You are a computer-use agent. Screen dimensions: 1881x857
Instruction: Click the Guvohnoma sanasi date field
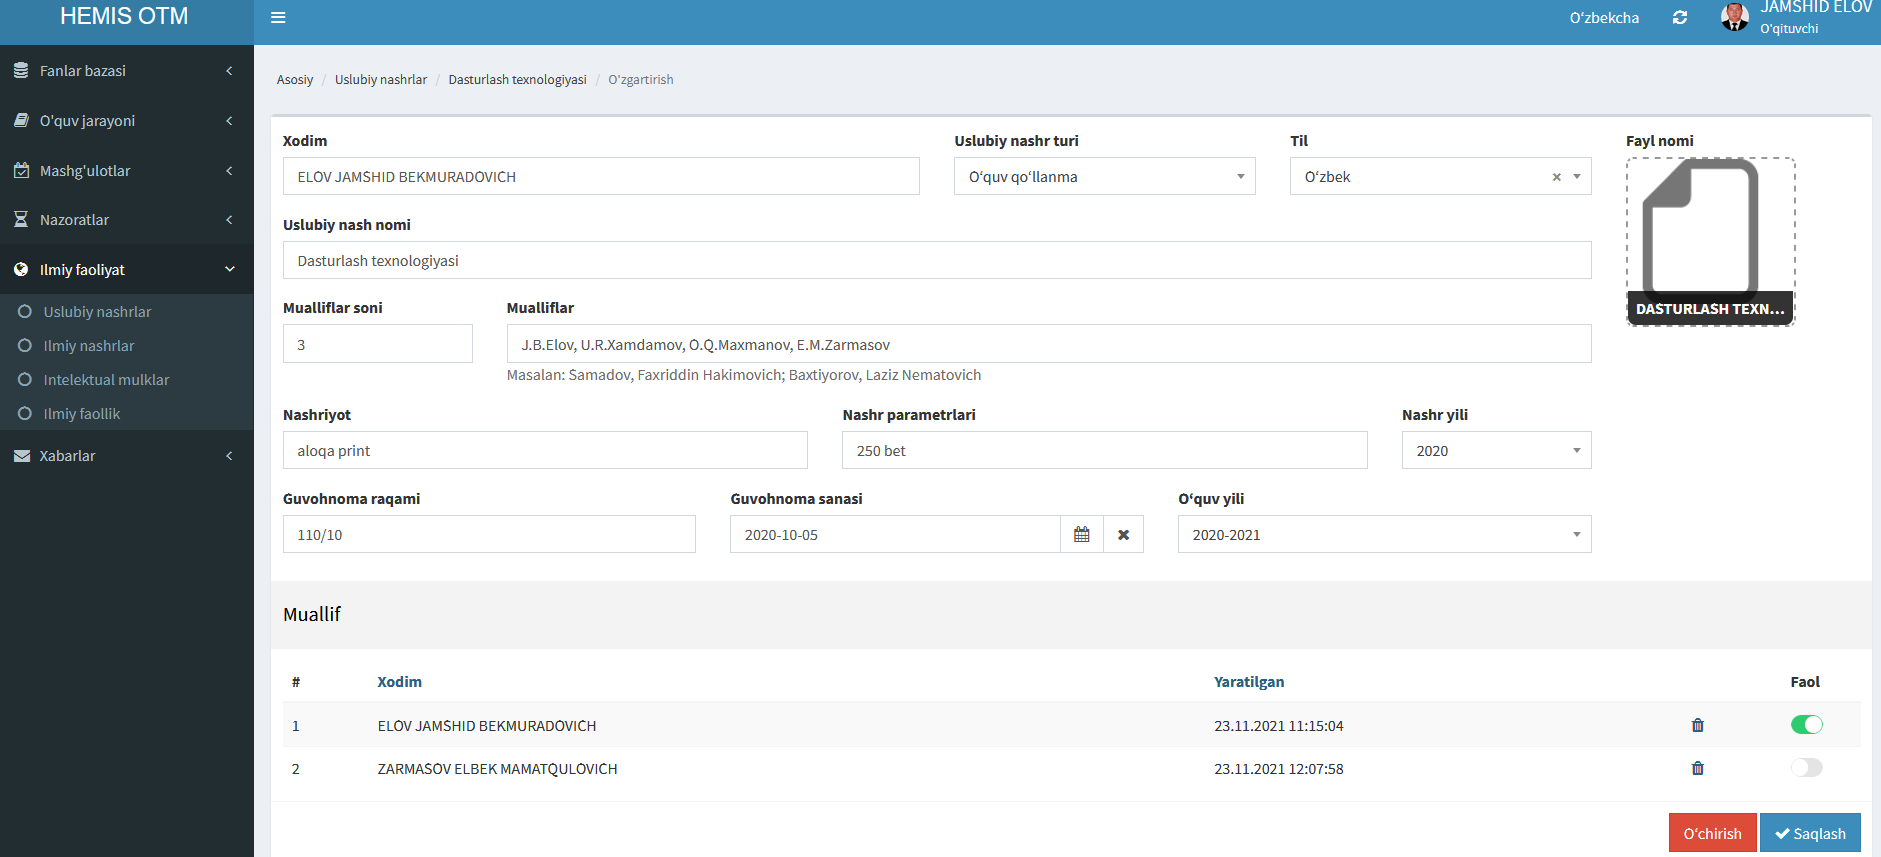pyautogui.click(x=895, y=534)
